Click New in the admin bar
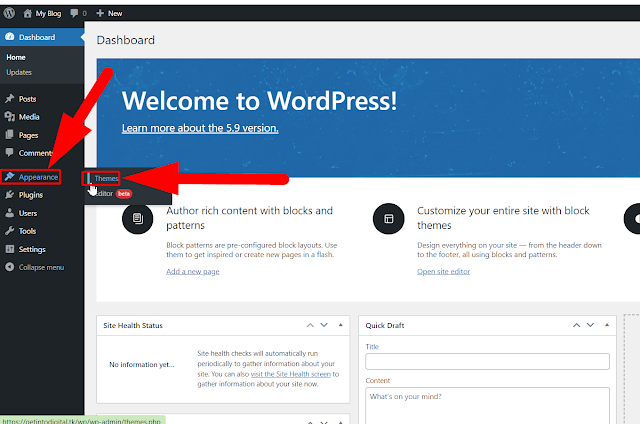640x424 pixels. [115, 13]
